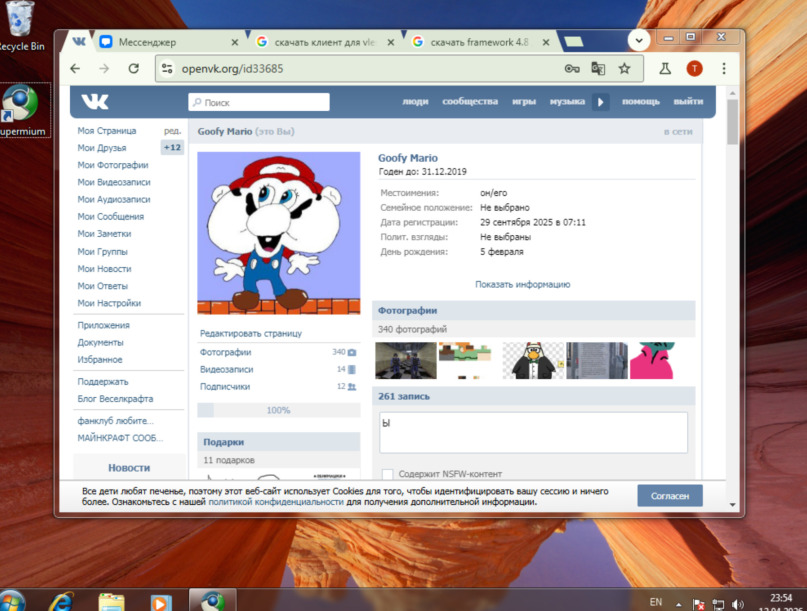Click network icon in system tray

tap(718, 604)
